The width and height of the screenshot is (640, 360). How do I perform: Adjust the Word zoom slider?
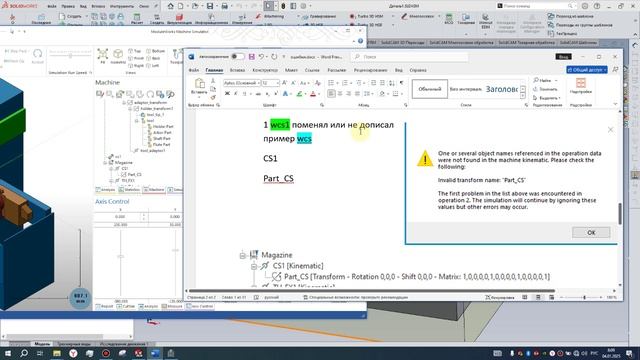584,298
